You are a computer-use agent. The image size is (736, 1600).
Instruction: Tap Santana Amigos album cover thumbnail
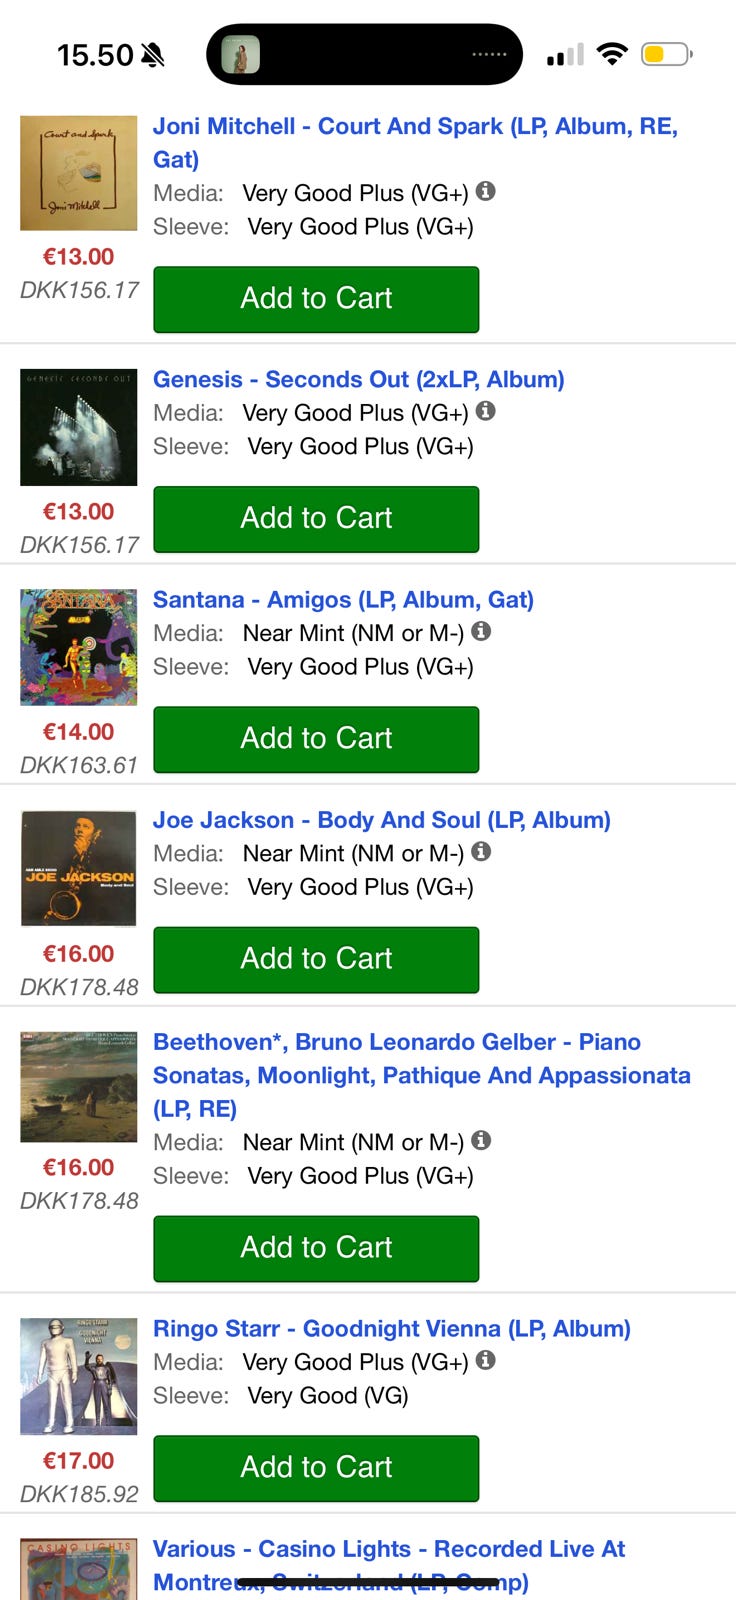pyautogui.click(x=79, y=647)
